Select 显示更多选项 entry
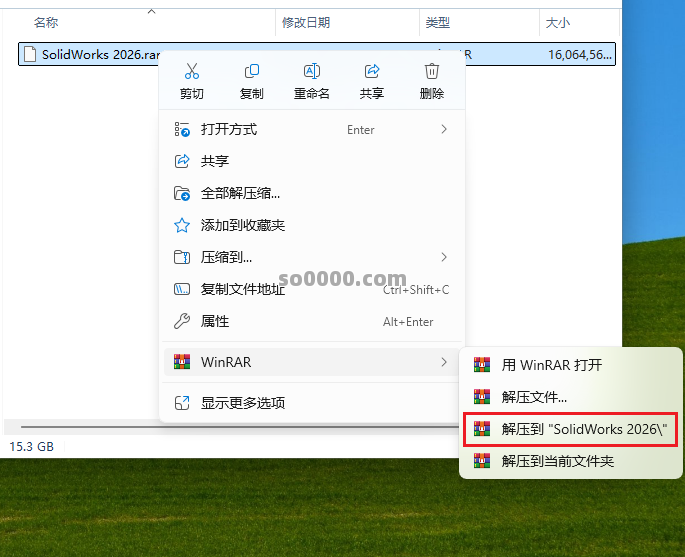 (x=312, y=403)
